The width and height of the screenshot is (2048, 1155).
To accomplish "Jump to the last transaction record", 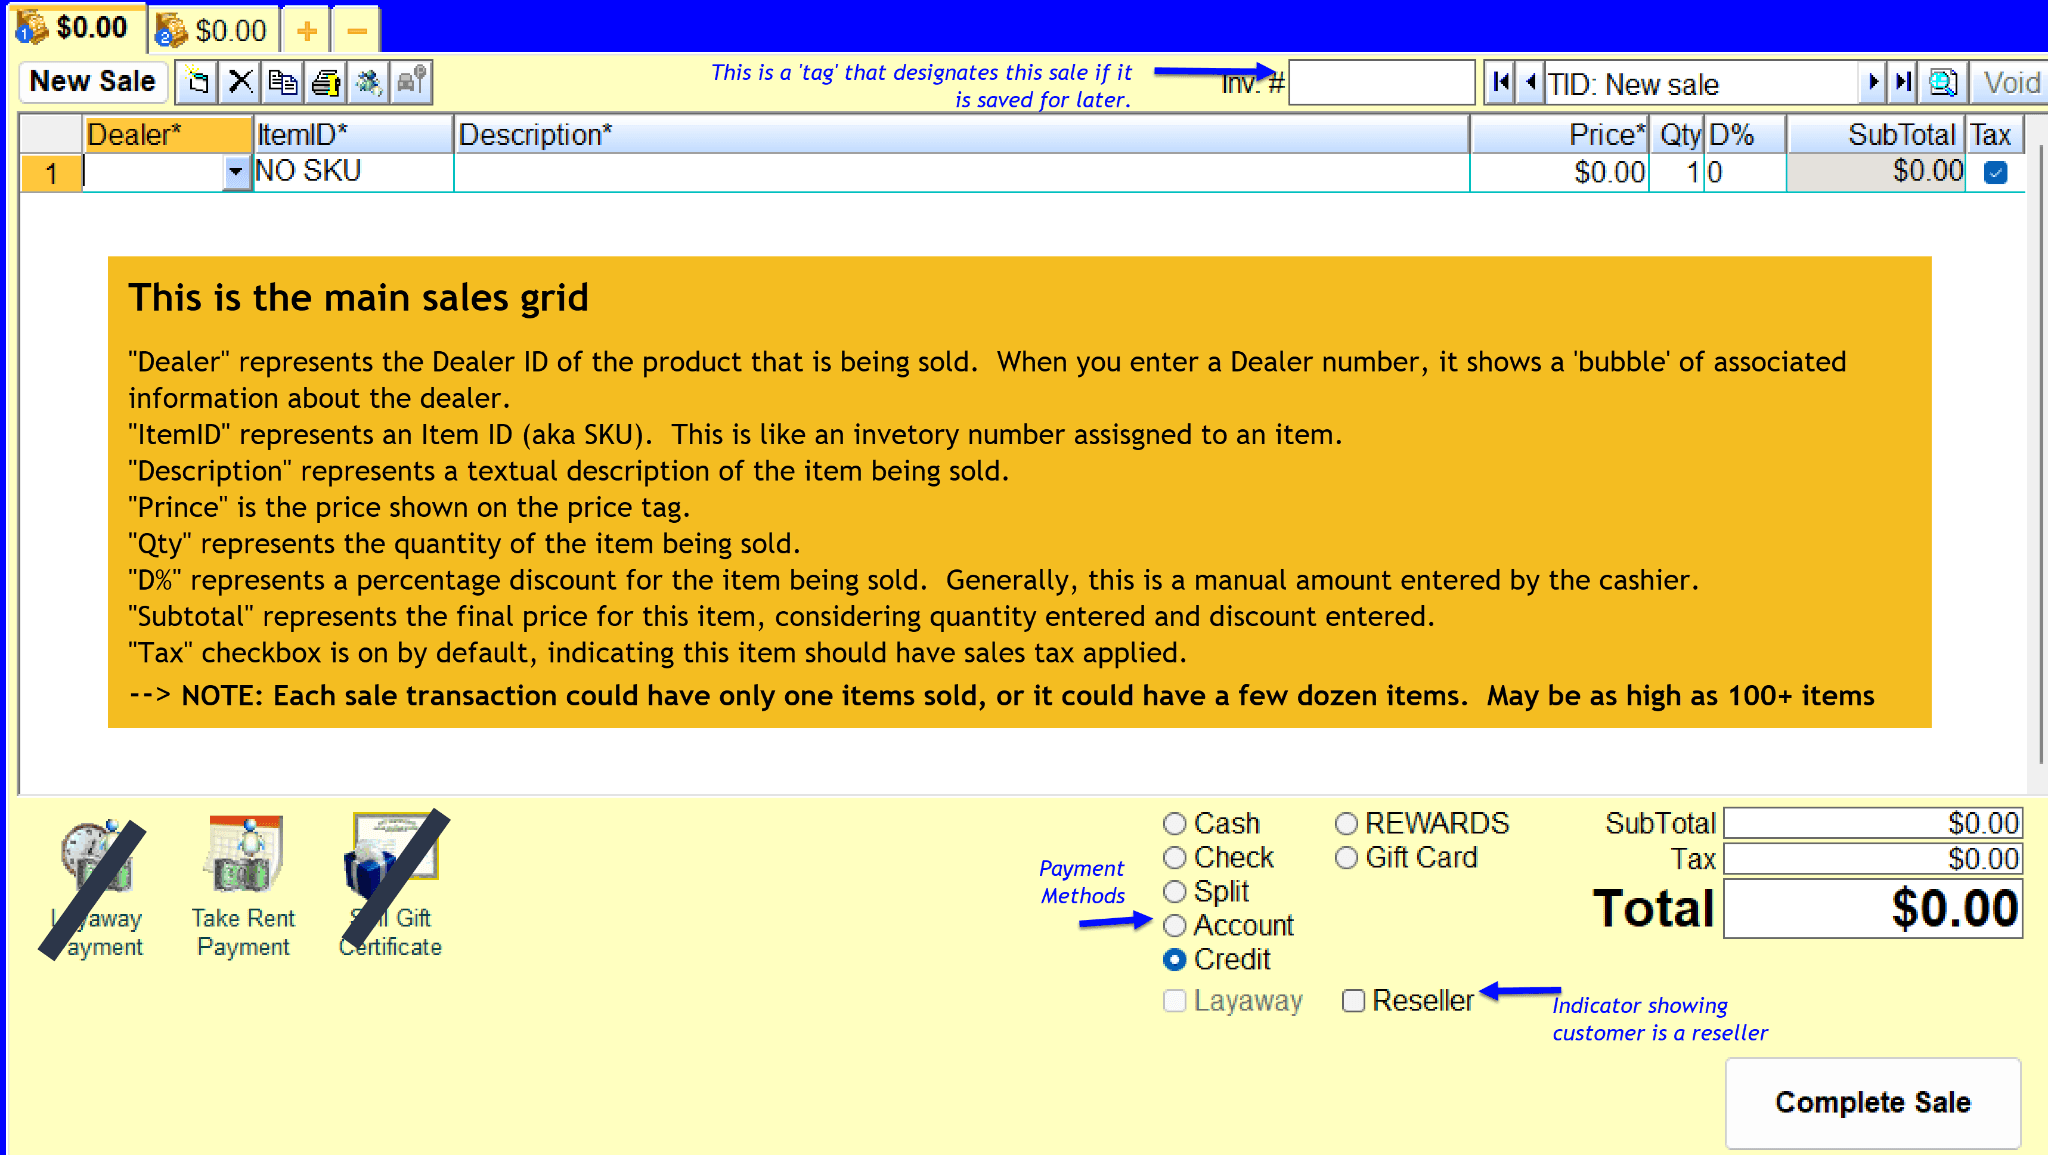I will tap(1903, 82).
